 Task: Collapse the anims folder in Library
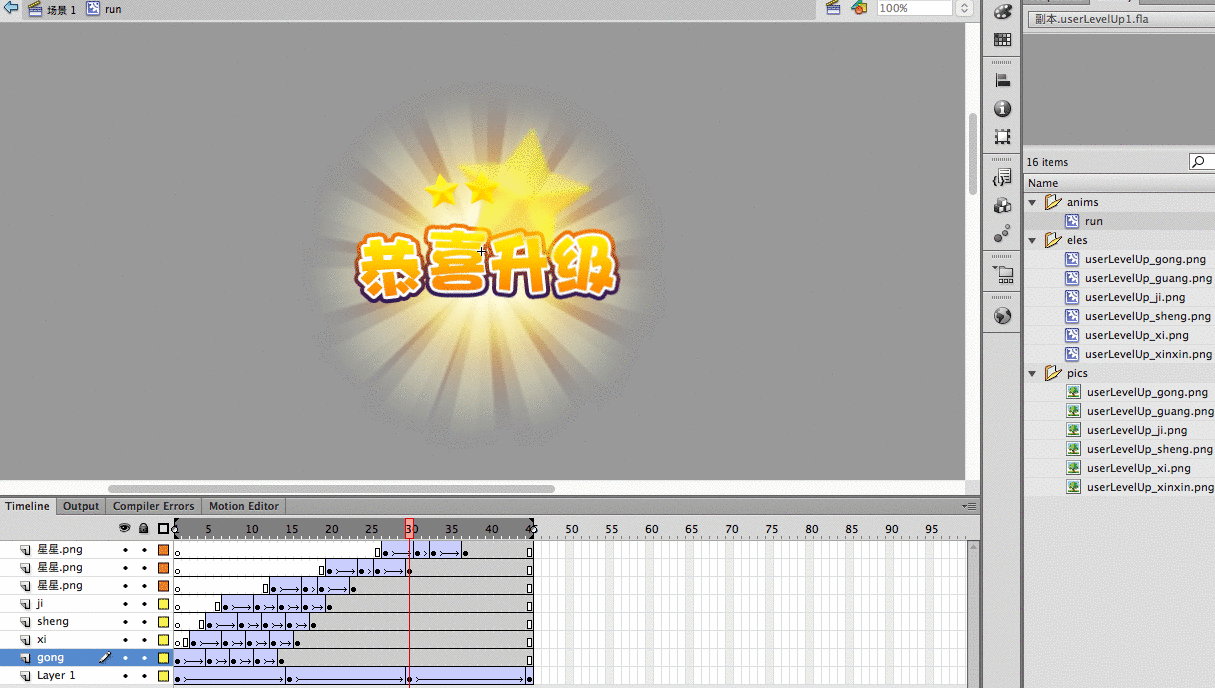[x=1033, y=202]
